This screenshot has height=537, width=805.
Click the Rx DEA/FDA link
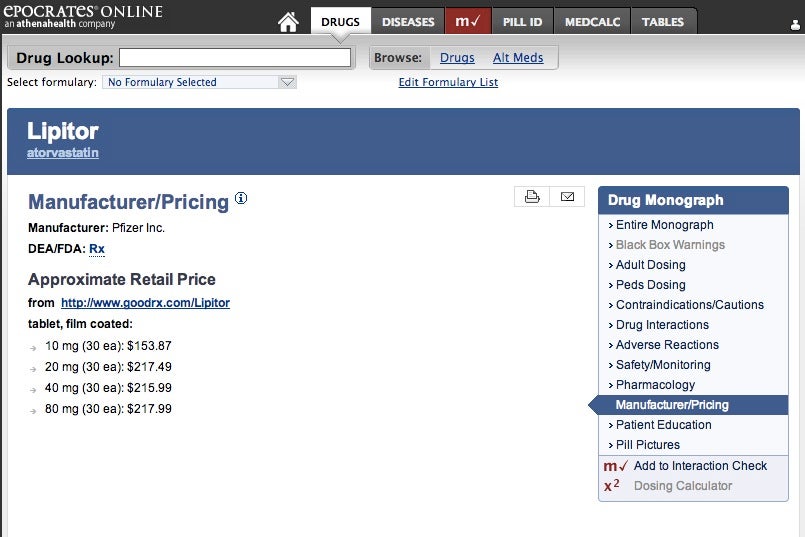[x=97, y=248]
